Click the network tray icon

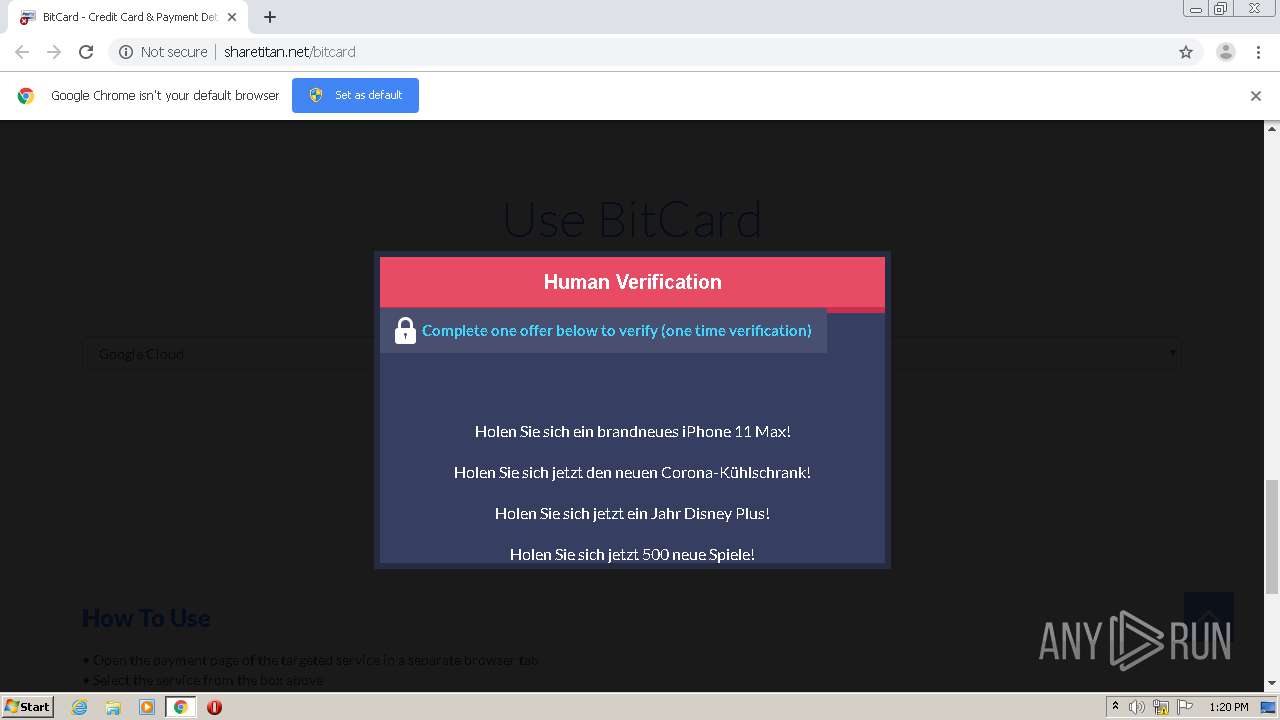pyautogui.click(x=1161, y=707)
